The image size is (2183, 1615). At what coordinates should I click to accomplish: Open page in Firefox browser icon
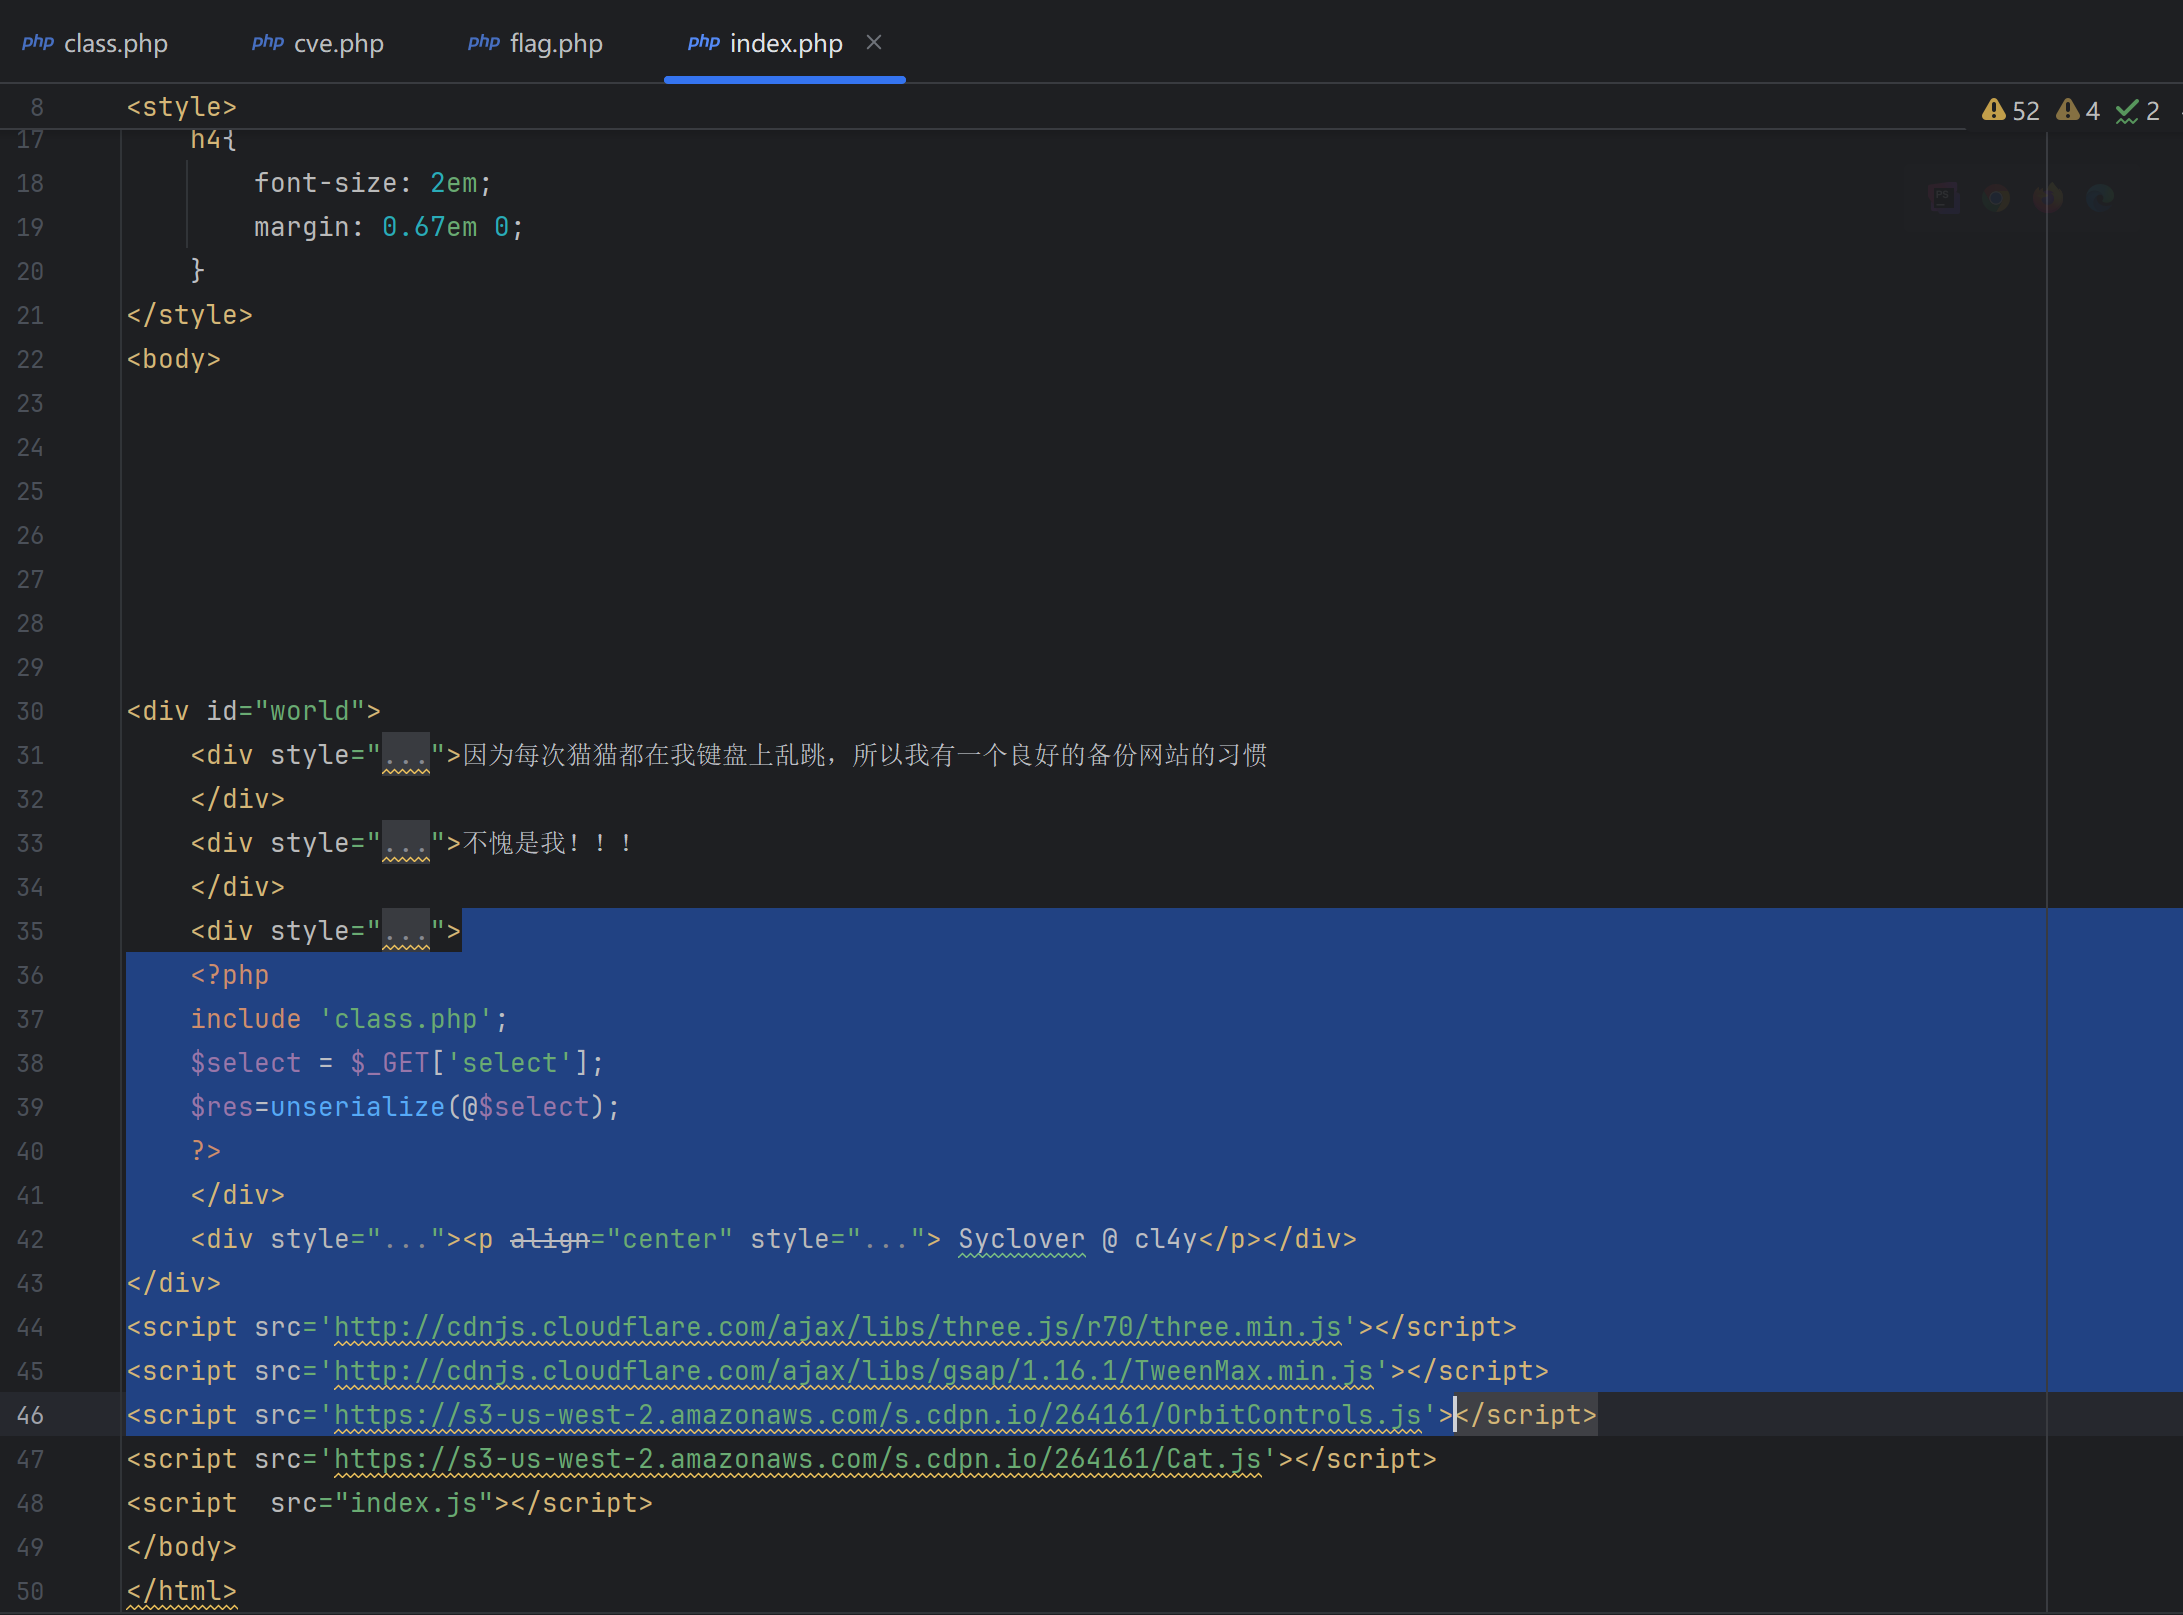coord(2047,198)
